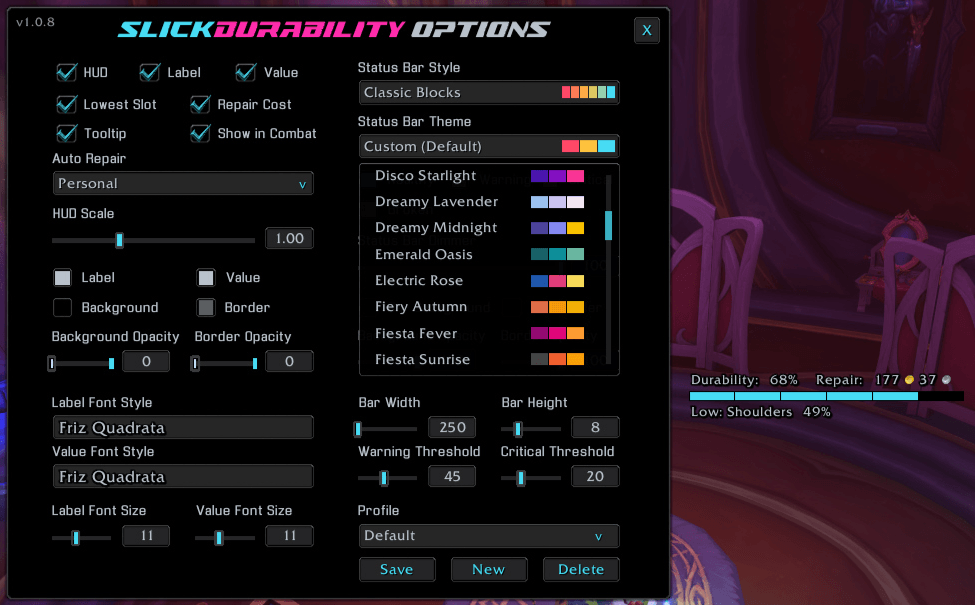Image resolution: width=975 pixels, height=605 pixels.
Task: Edit the Bar Width 250 field
Action: [x=452, y=427]
